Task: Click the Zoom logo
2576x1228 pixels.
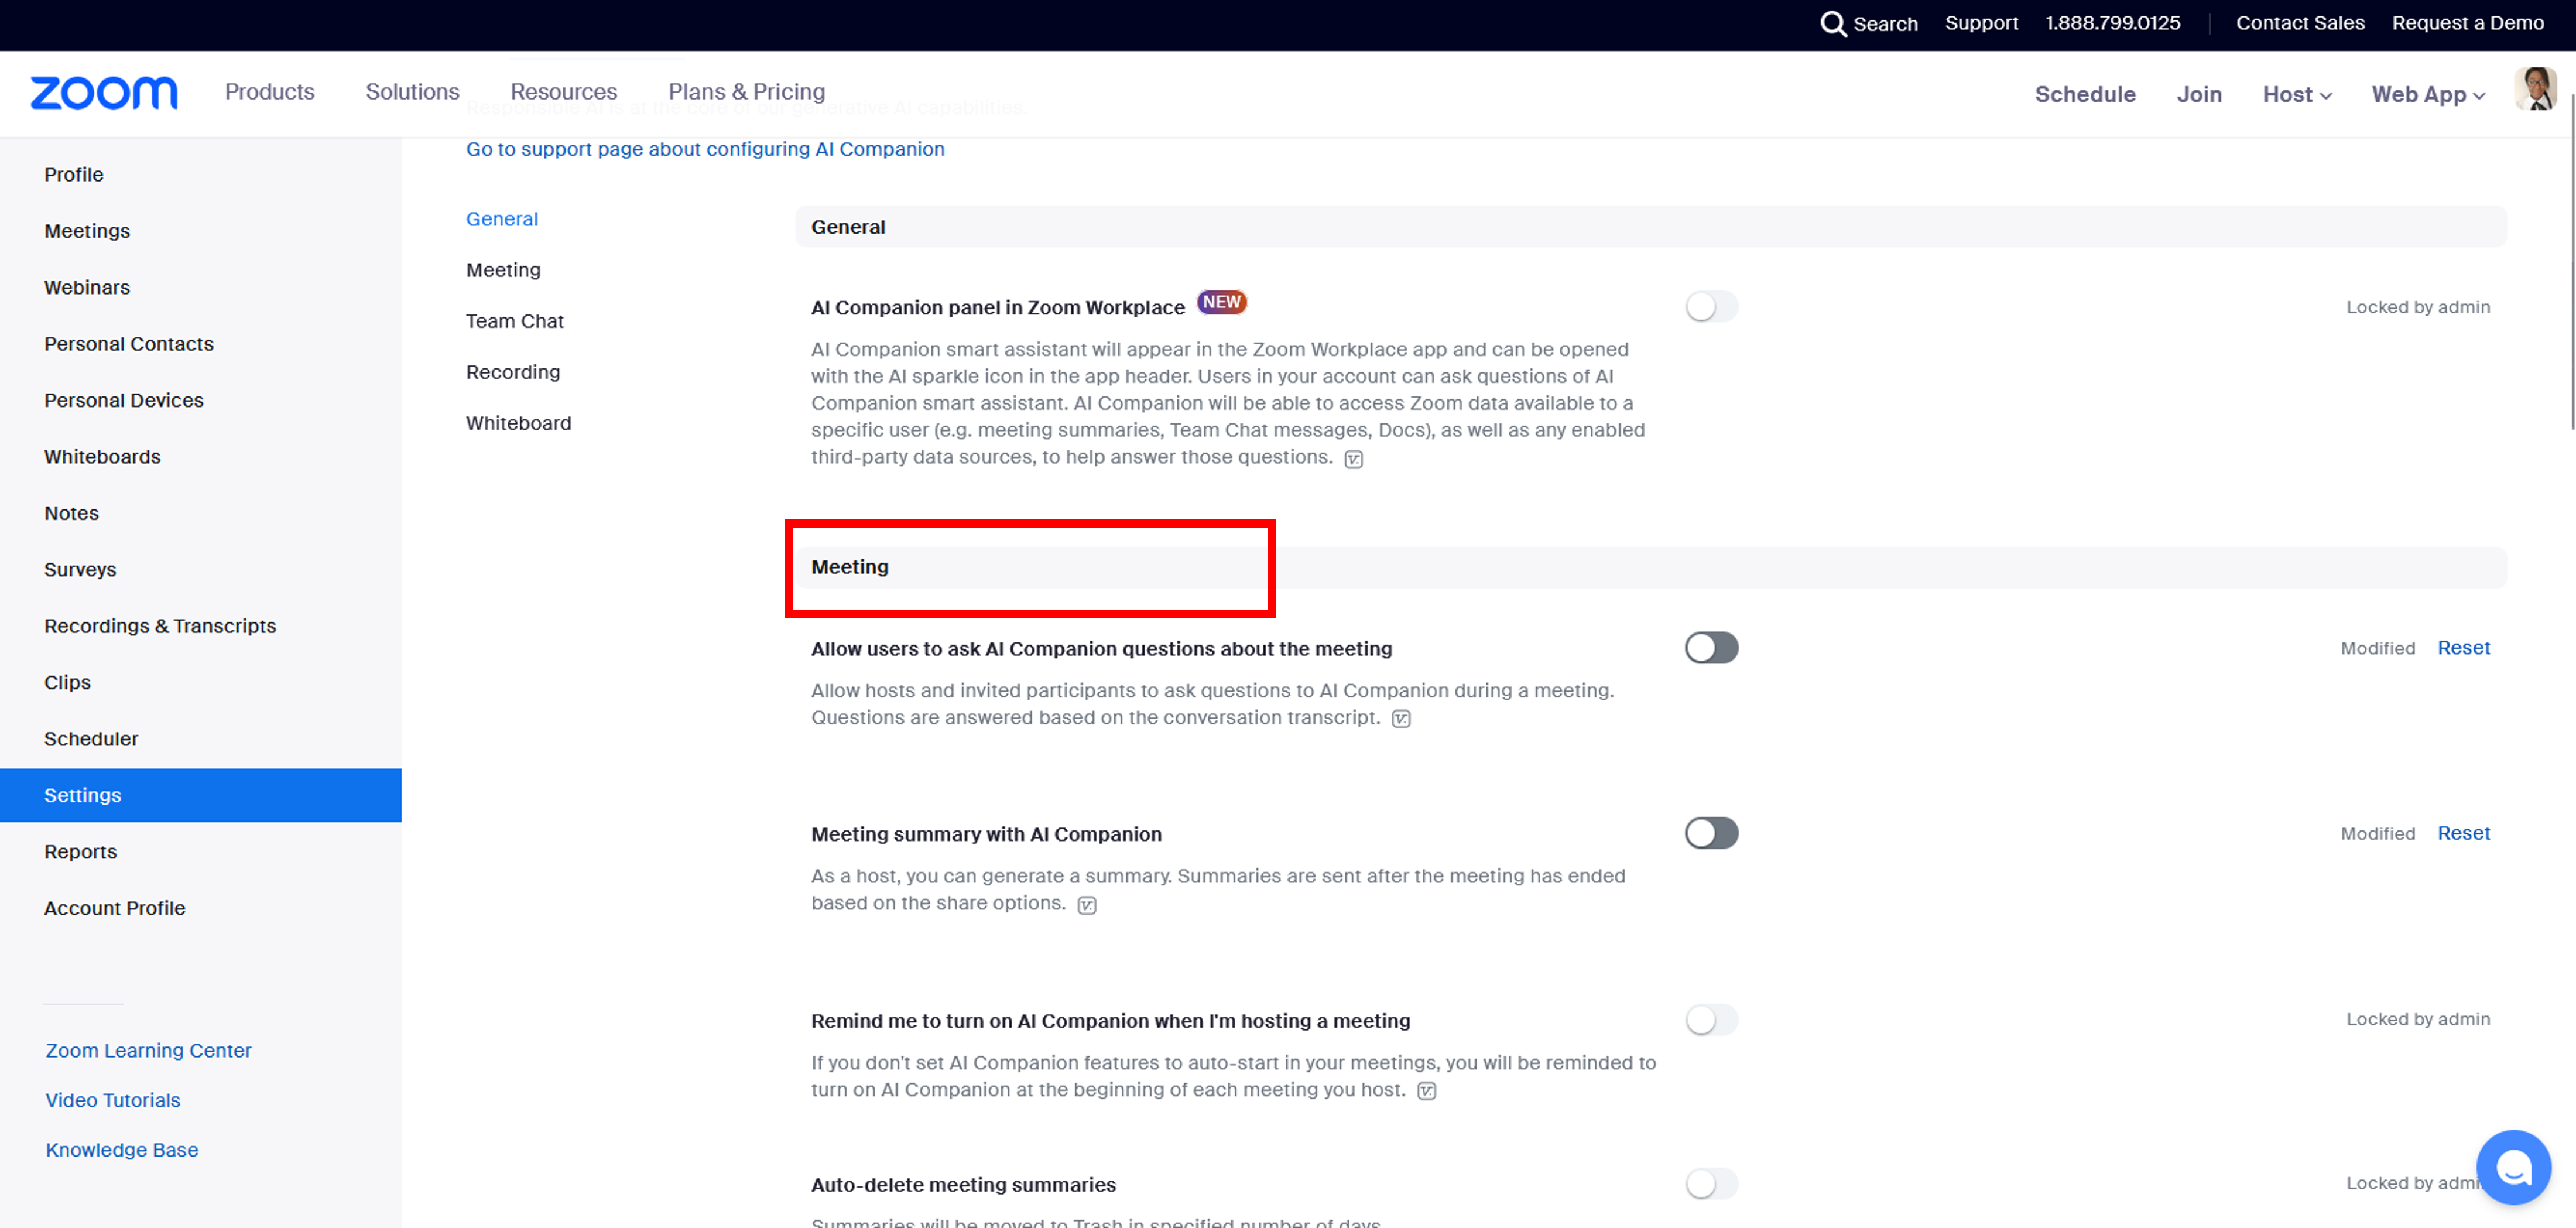Action: coord(104,93)
